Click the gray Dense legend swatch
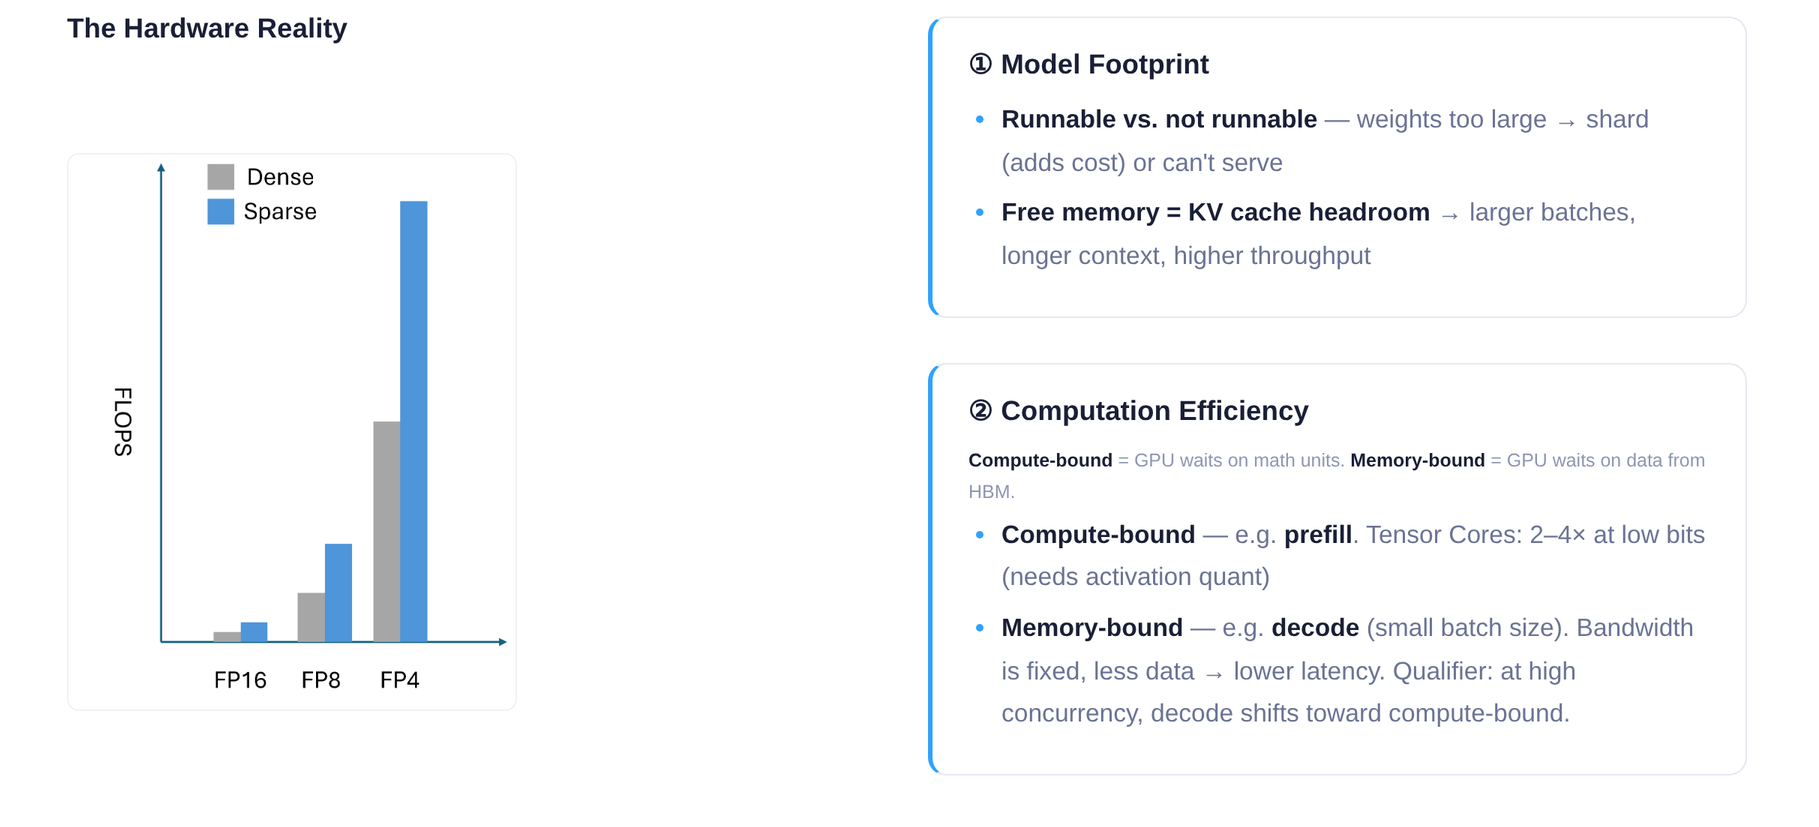 220,177
